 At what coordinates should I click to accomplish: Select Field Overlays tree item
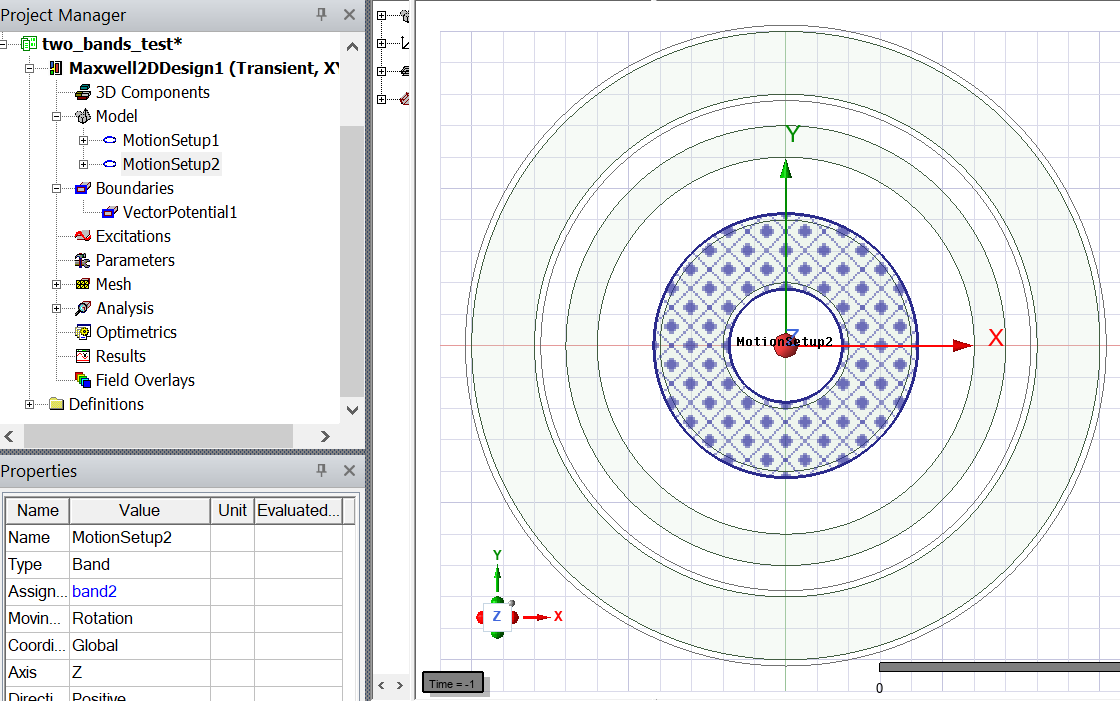point(145,380)
